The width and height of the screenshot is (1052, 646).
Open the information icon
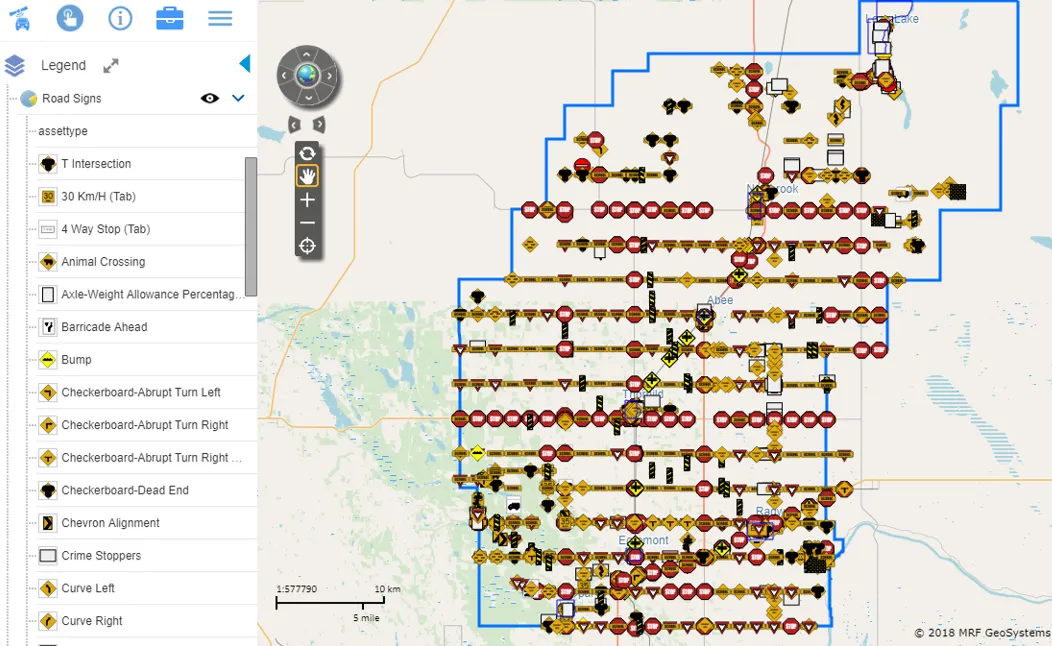tap(120, 18)
